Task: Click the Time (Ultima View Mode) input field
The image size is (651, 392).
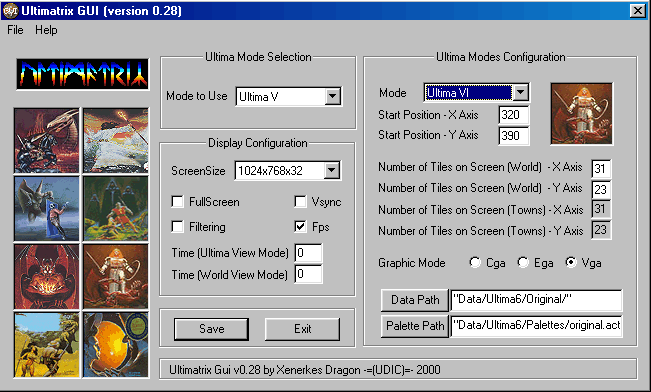Action: [x=308, y=253]
